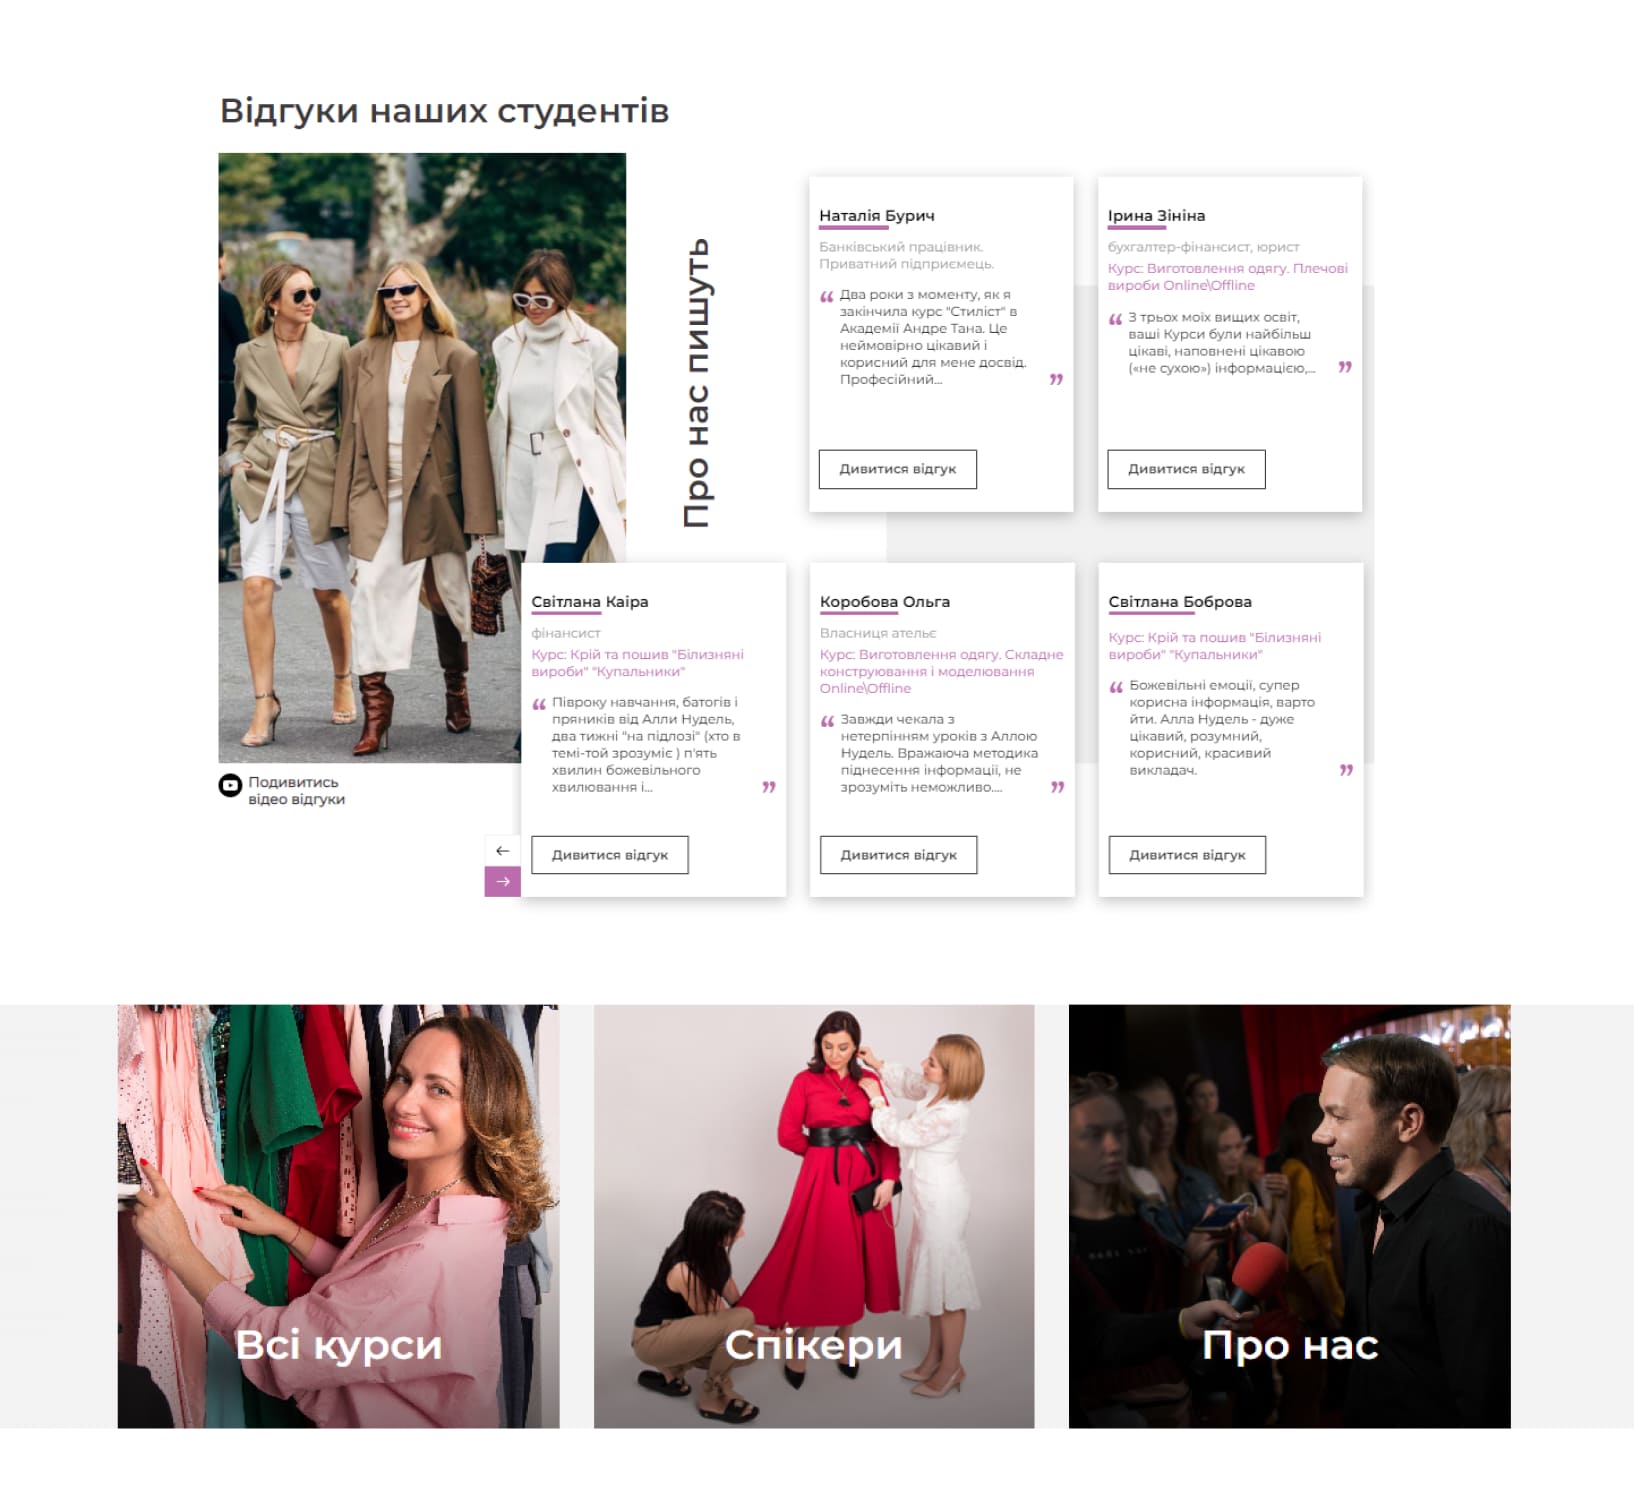Open the 'Спікери' image tile
This screenshot has width=1634, height=1488.
814,1216
